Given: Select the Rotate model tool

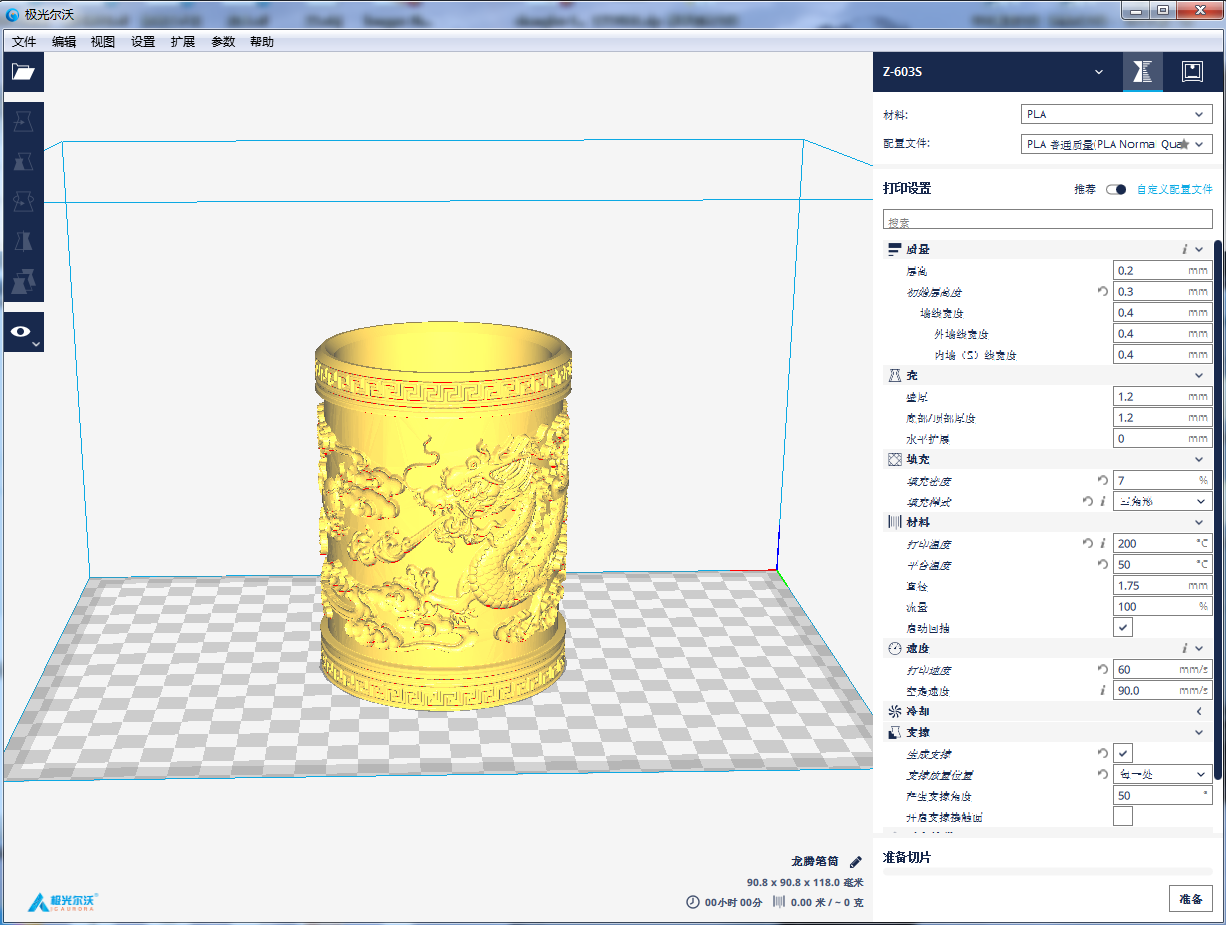Looking at the screenshot, I should [x=23, y=202].
